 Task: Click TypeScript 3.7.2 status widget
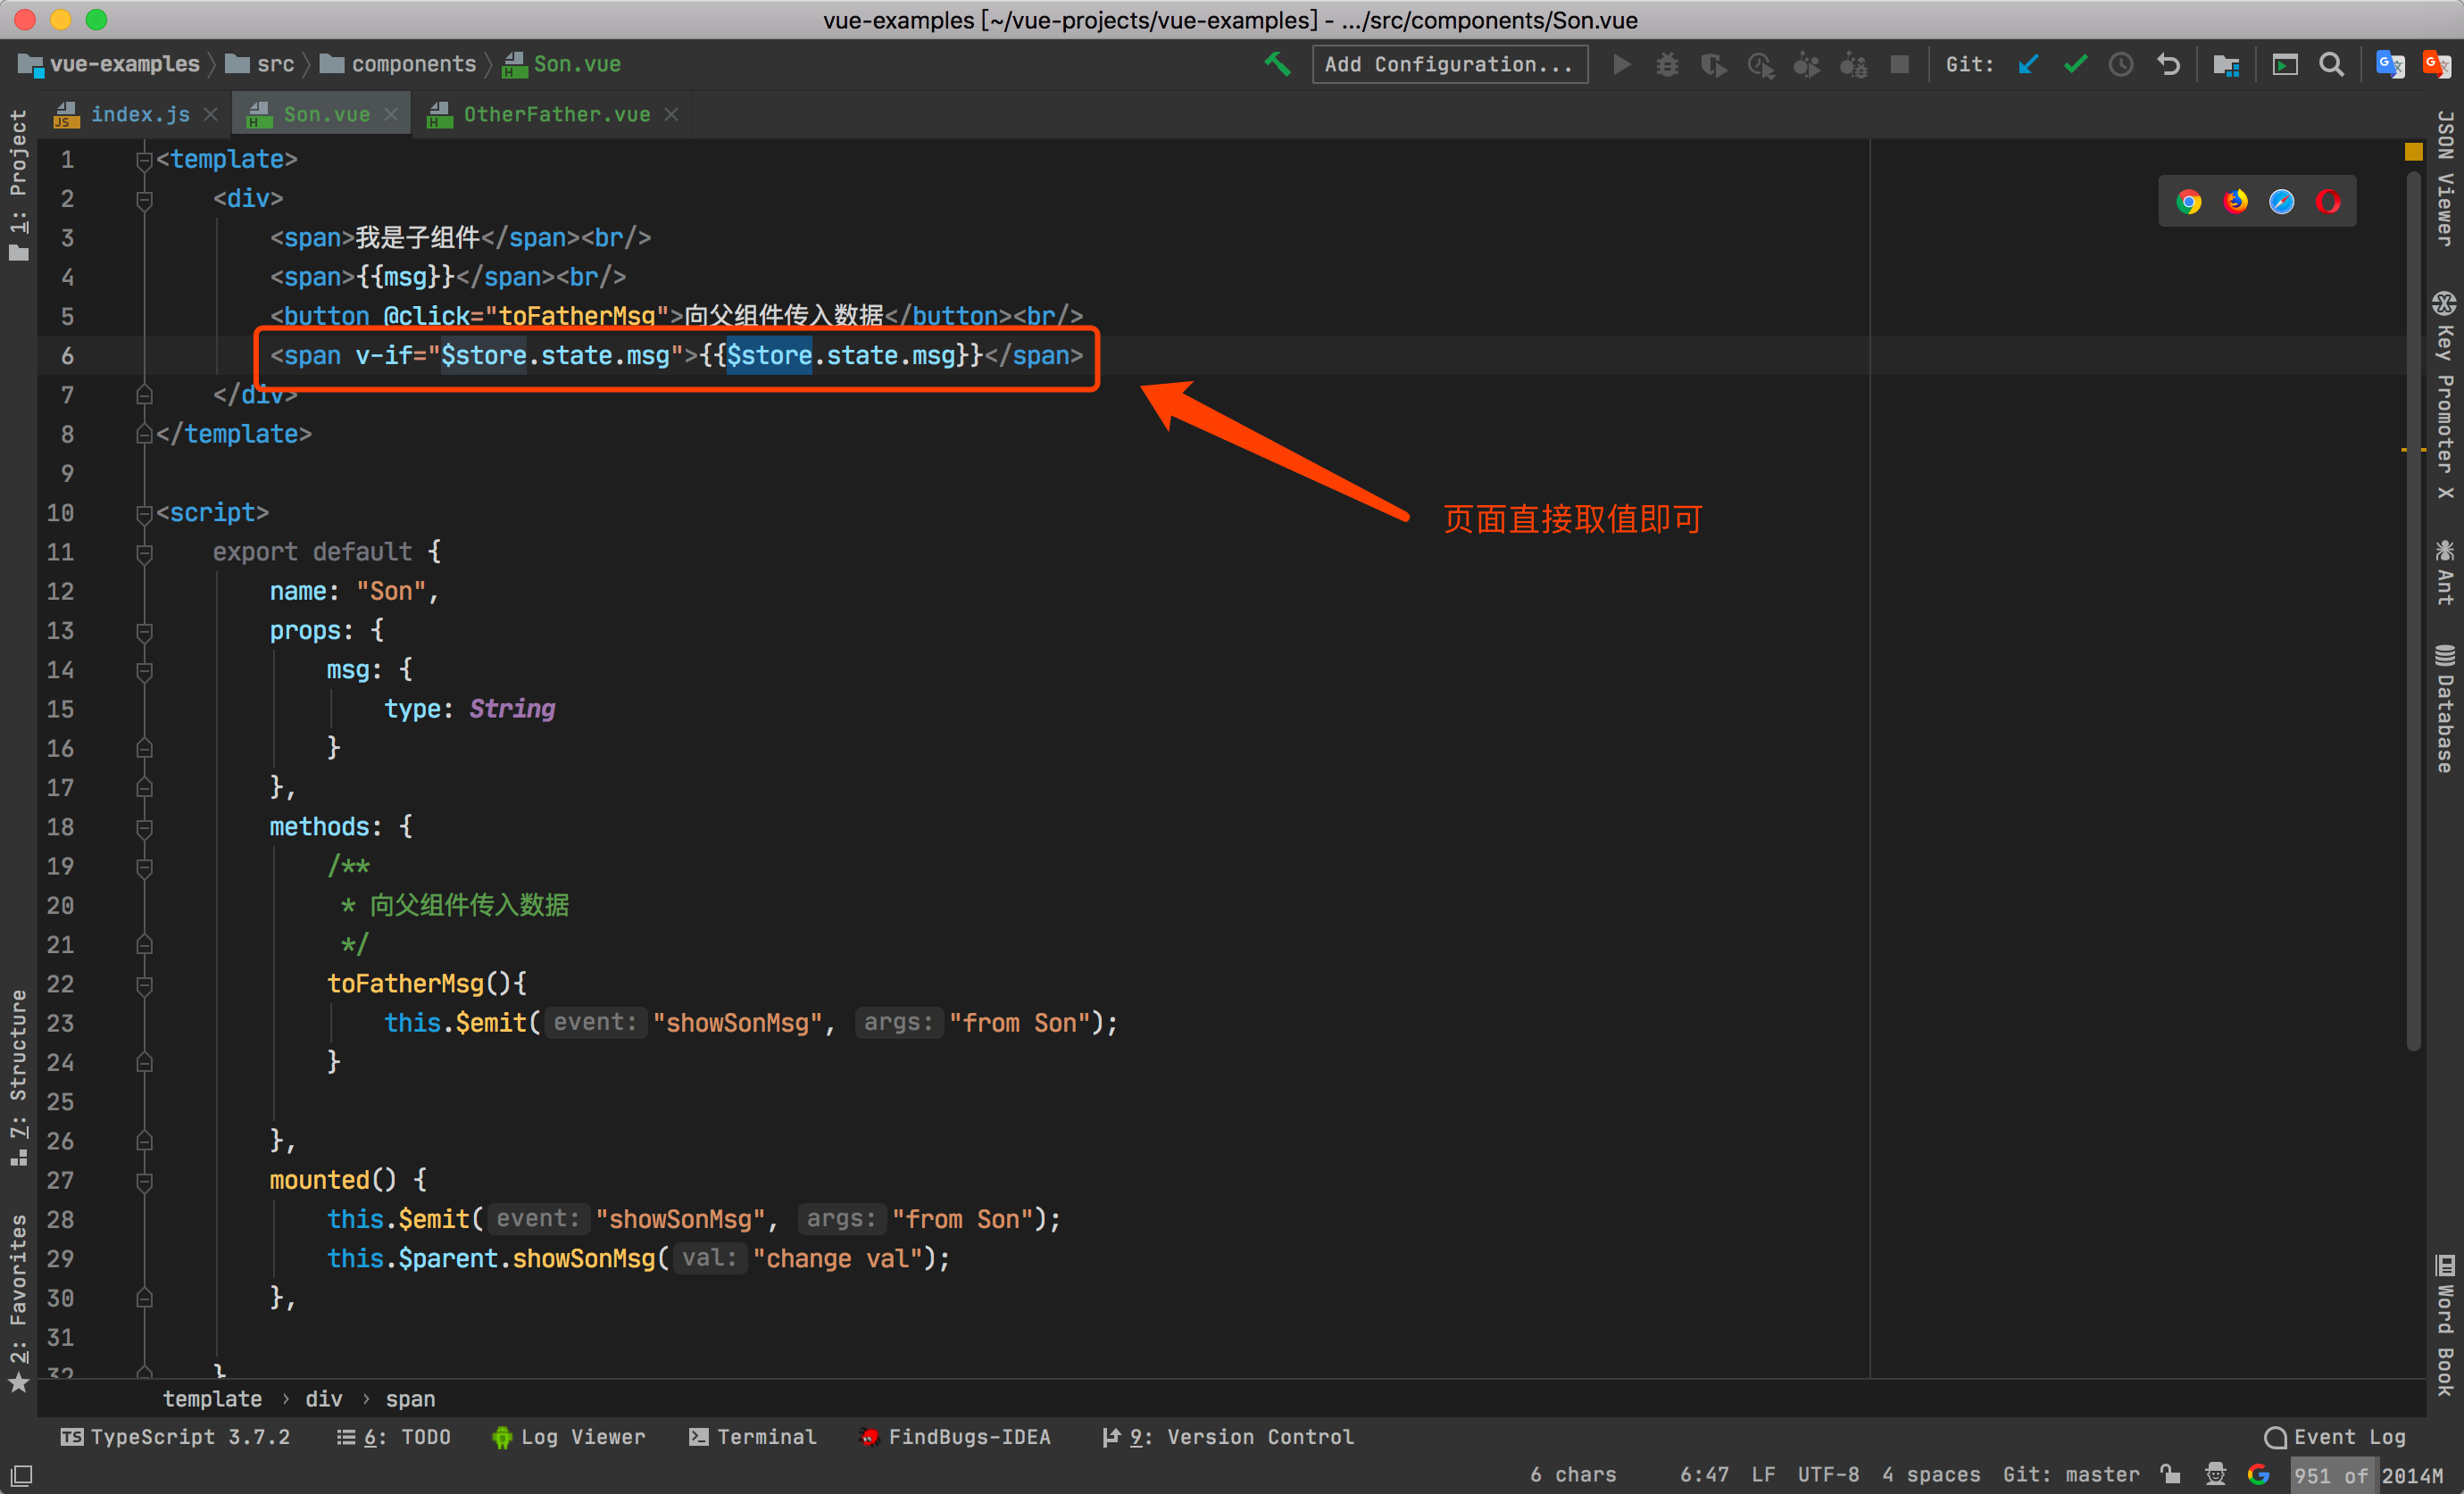click(x=175, y=1437)
